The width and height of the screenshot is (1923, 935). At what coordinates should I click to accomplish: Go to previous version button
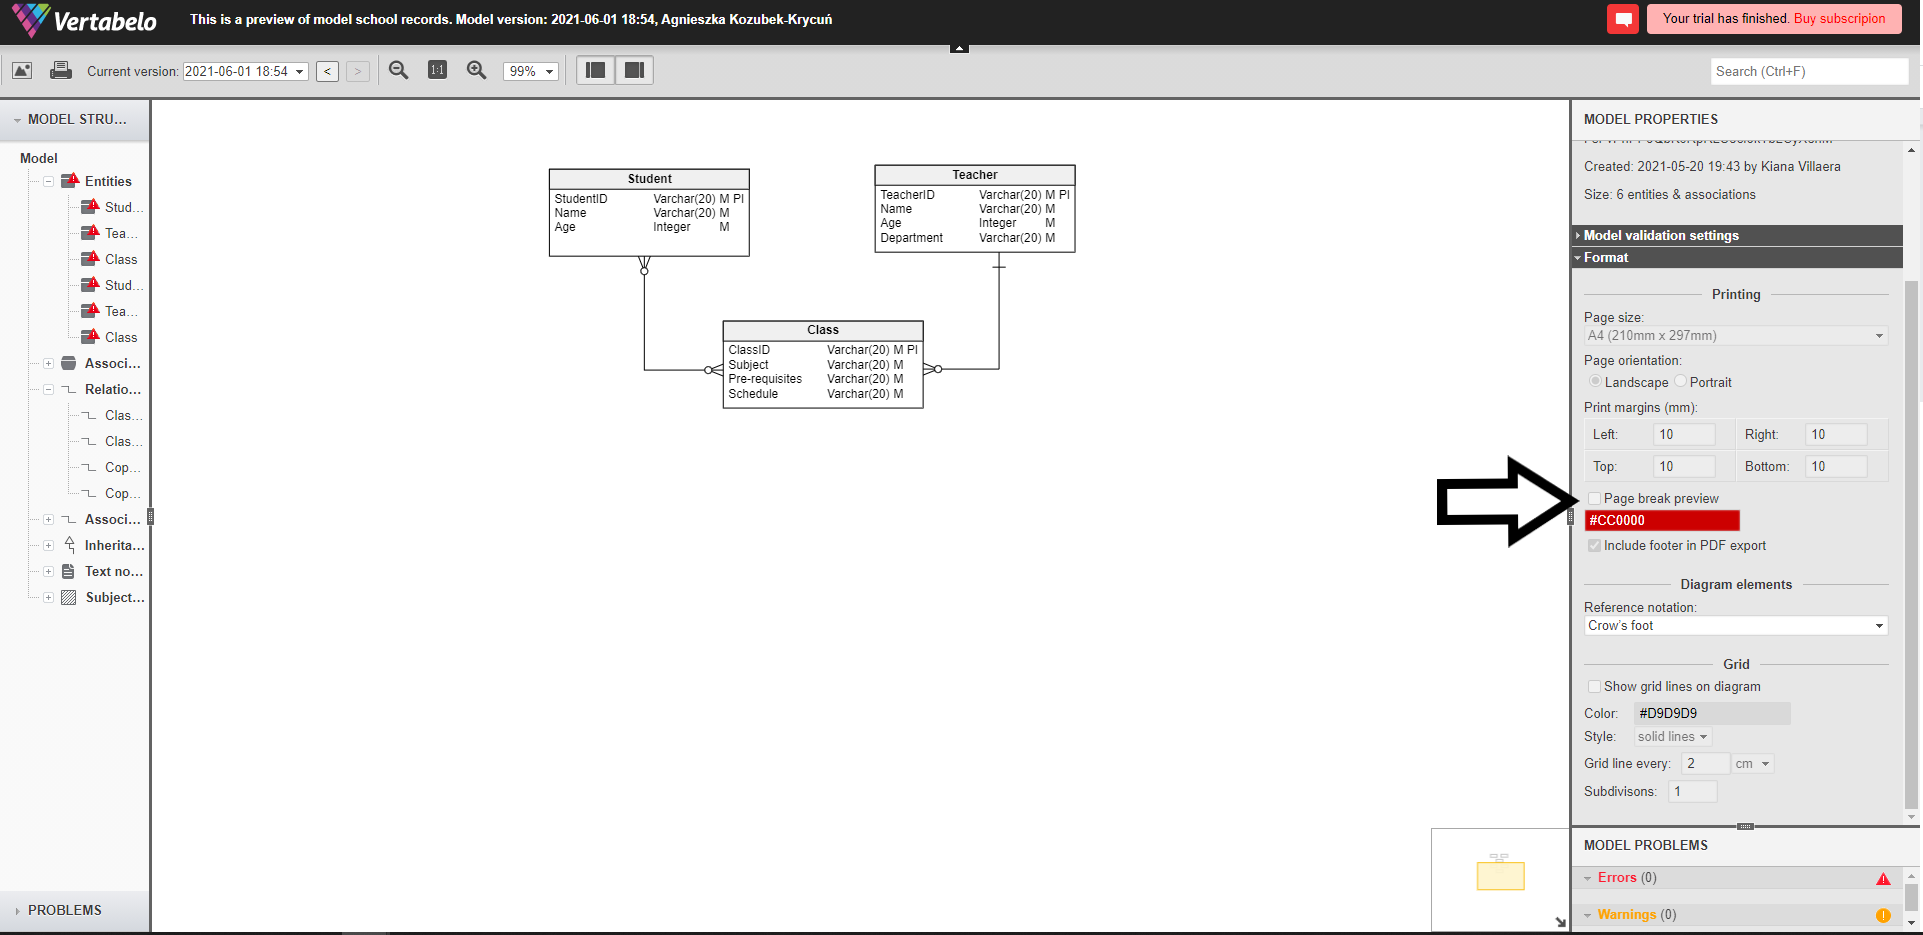click(327, 71)
